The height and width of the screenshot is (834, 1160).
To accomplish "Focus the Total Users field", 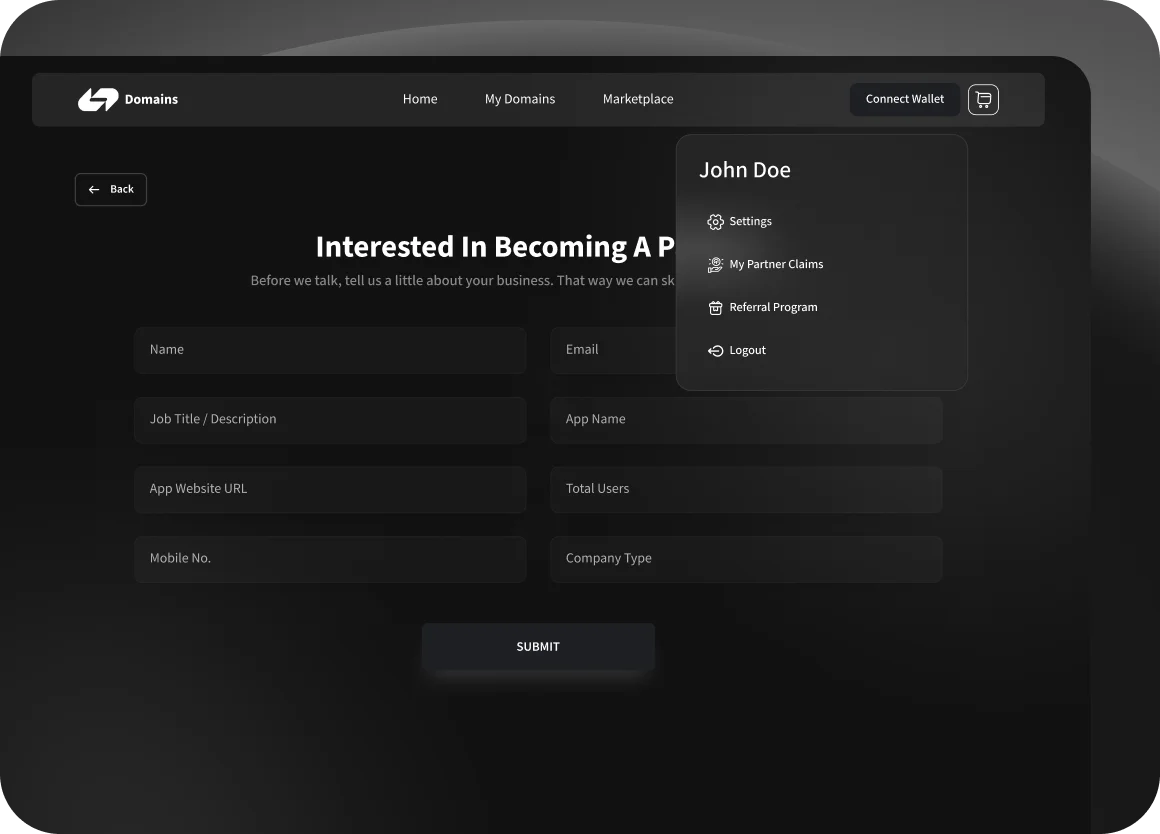I will tap(746, 489).
